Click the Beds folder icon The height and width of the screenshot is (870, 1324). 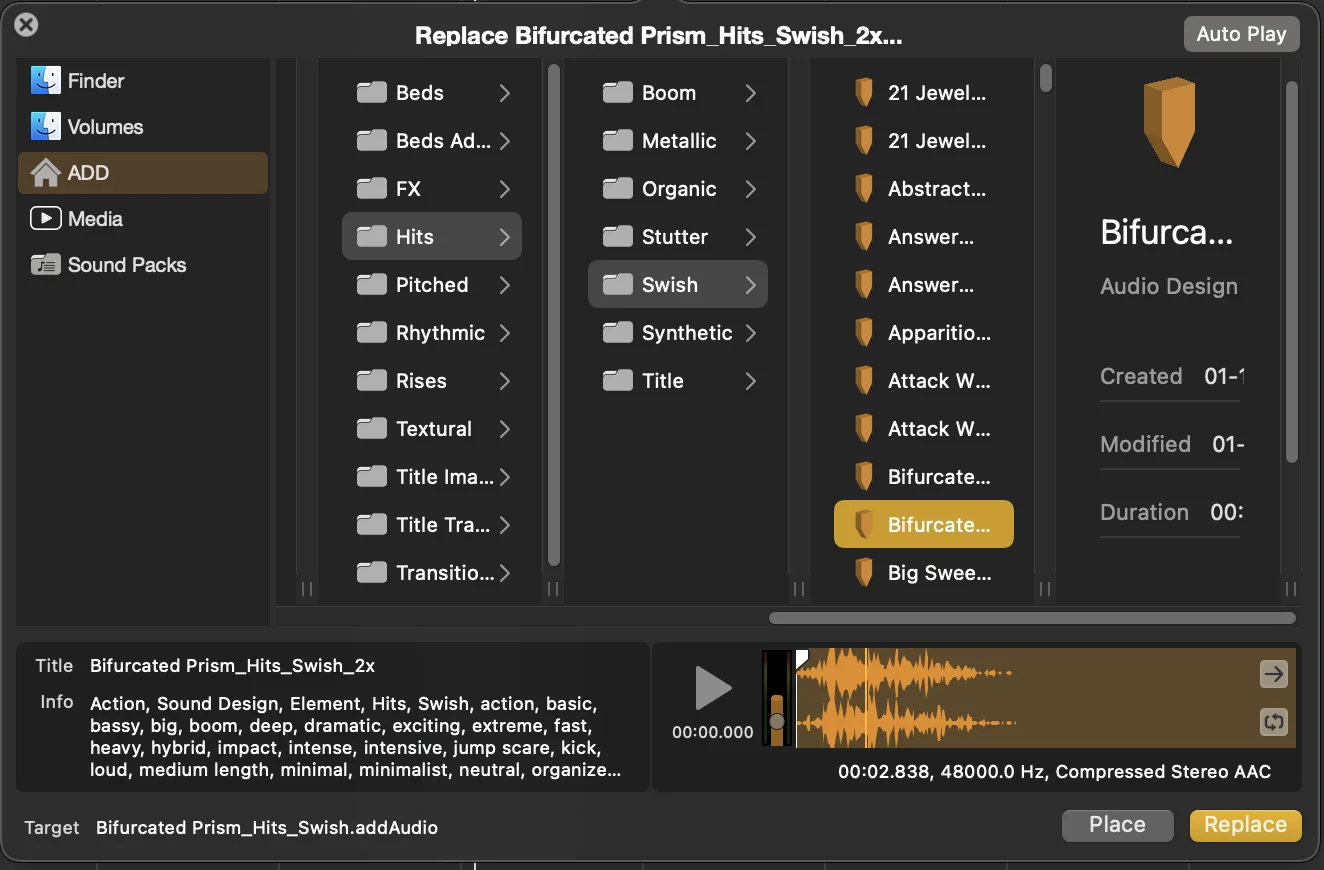pos(372,93)
